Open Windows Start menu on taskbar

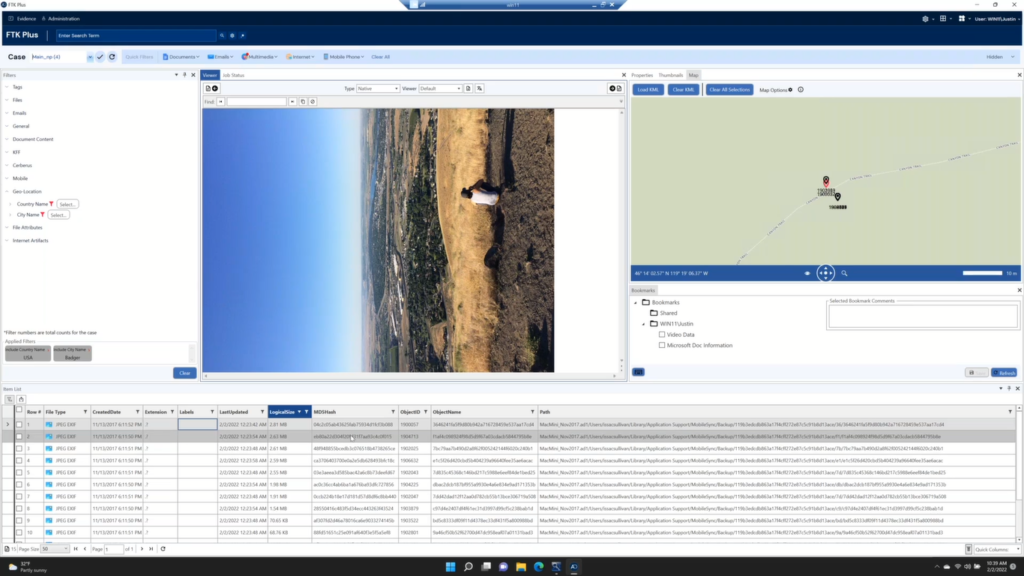pyautogui.click(x=451, y=567)
